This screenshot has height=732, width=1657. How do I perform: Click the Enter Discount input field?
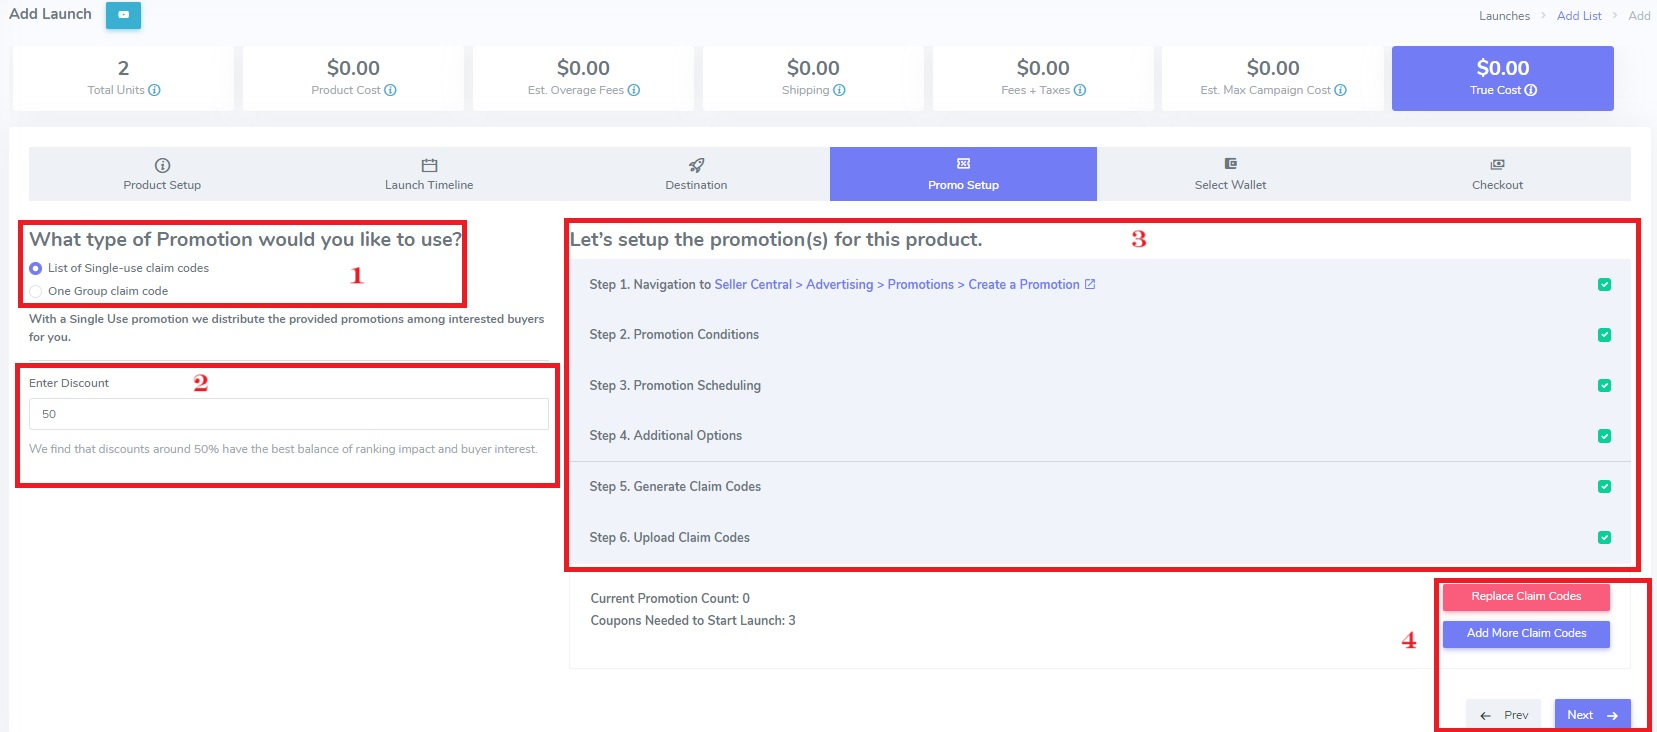pos(288,414)
